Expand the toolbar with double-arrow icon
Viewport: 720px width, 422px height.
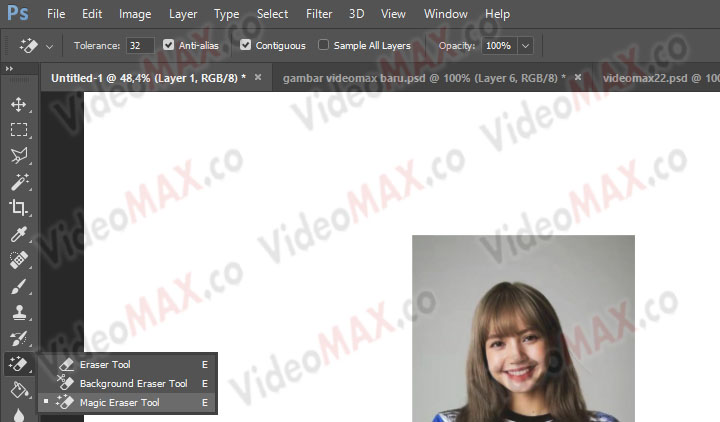tap(9, 69)
